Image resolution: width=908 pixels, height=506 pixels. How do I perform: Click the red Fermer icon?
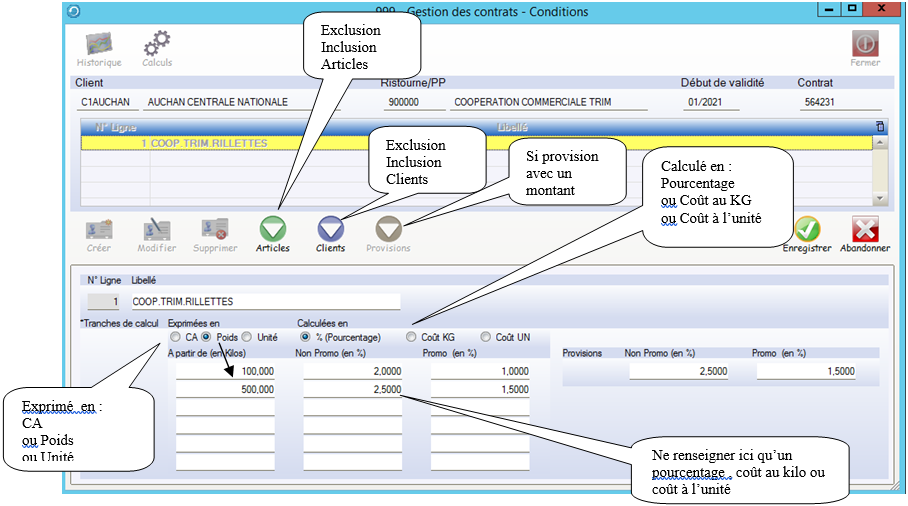click(x=864, y=44)
